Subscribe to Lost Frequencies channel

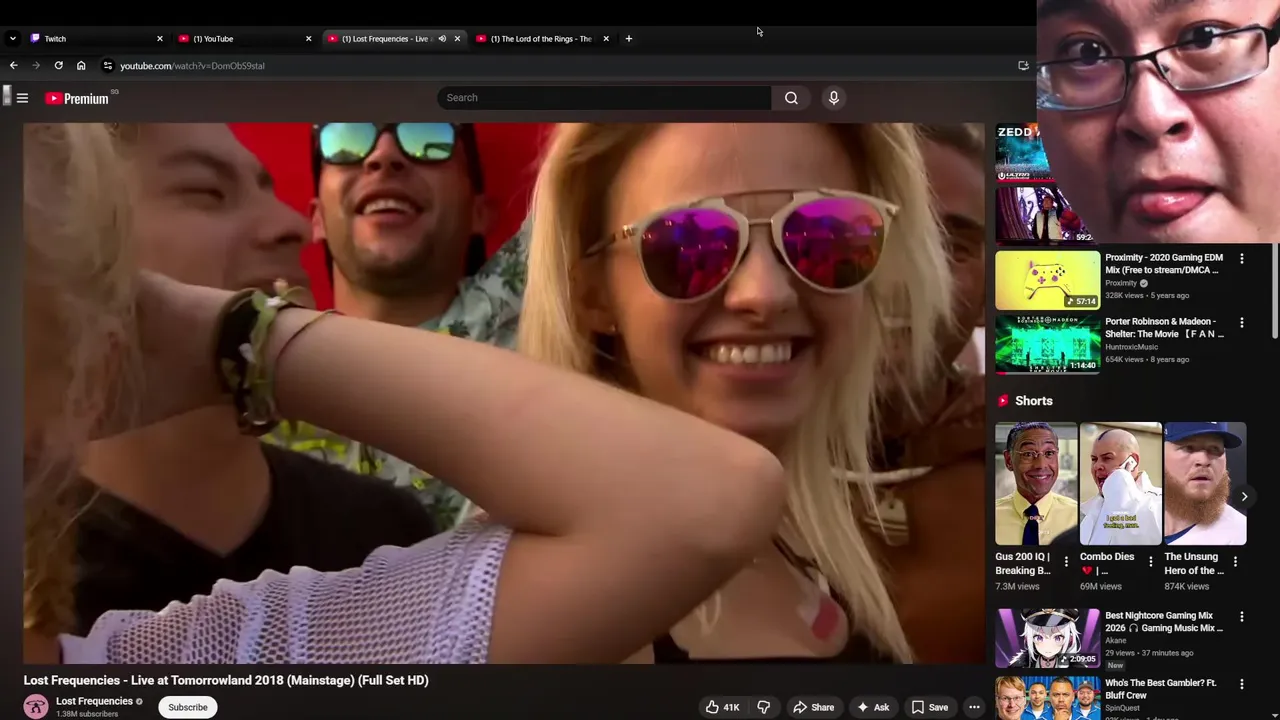click(x=188, y=707)
